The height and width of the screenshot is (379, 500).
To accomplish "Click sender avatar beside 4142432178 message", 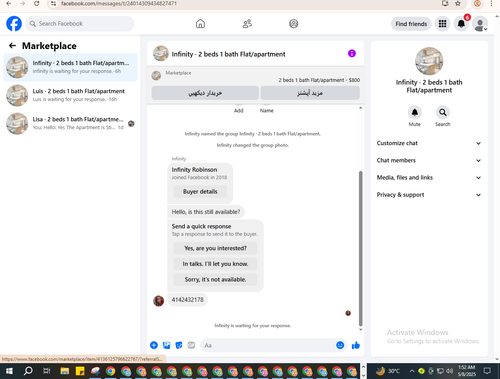I will point(158,300).
